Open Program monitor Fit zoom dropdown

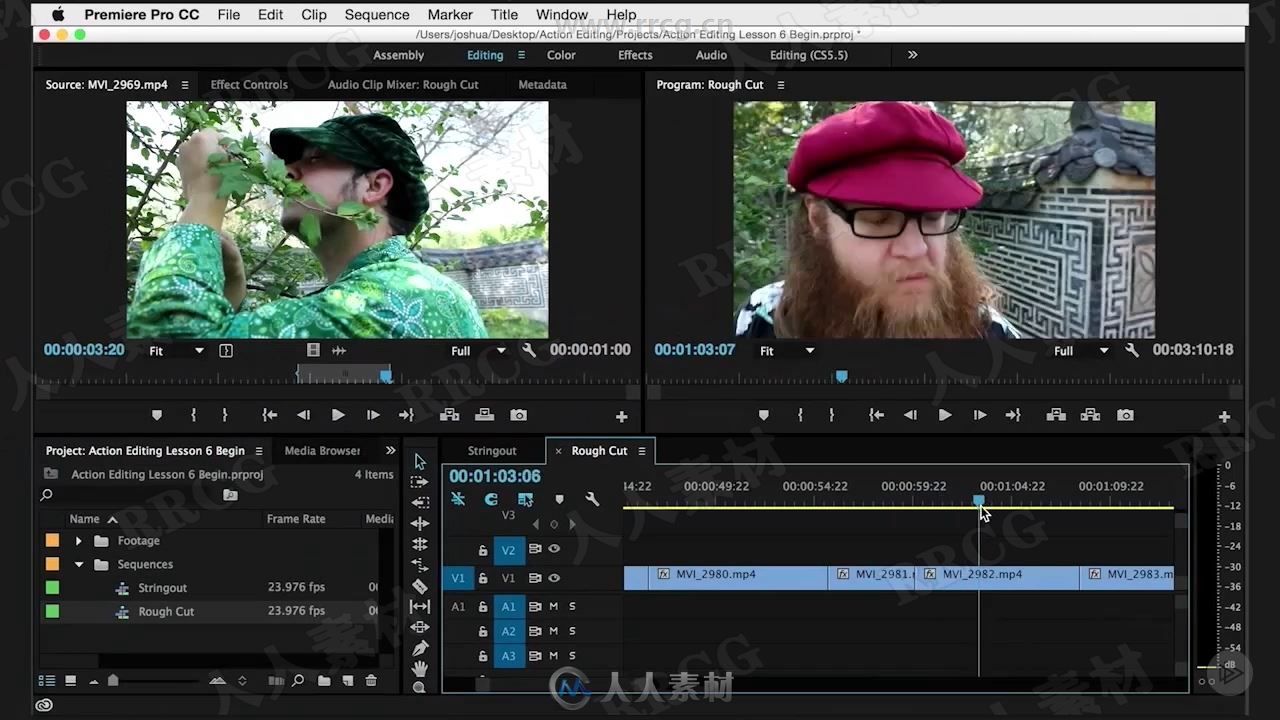(x=787, y=351)
